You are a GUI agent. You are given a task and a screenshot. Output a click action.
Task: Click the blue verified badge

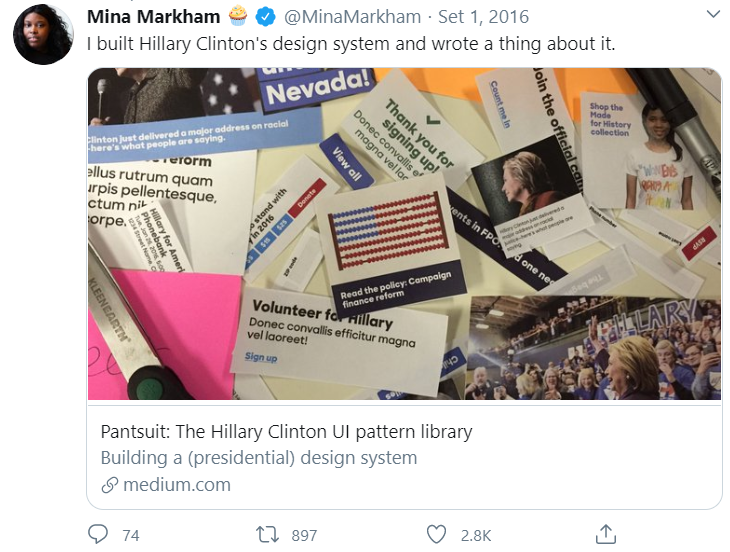coord(265,17)
